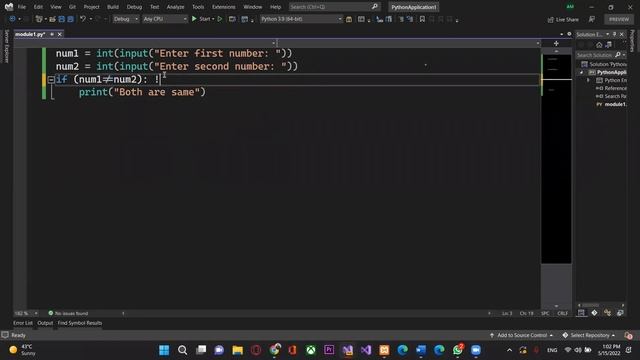Open the Edit menu
Image resolution: width=640 pixels, height=360 pixels.
pos(38,7)
